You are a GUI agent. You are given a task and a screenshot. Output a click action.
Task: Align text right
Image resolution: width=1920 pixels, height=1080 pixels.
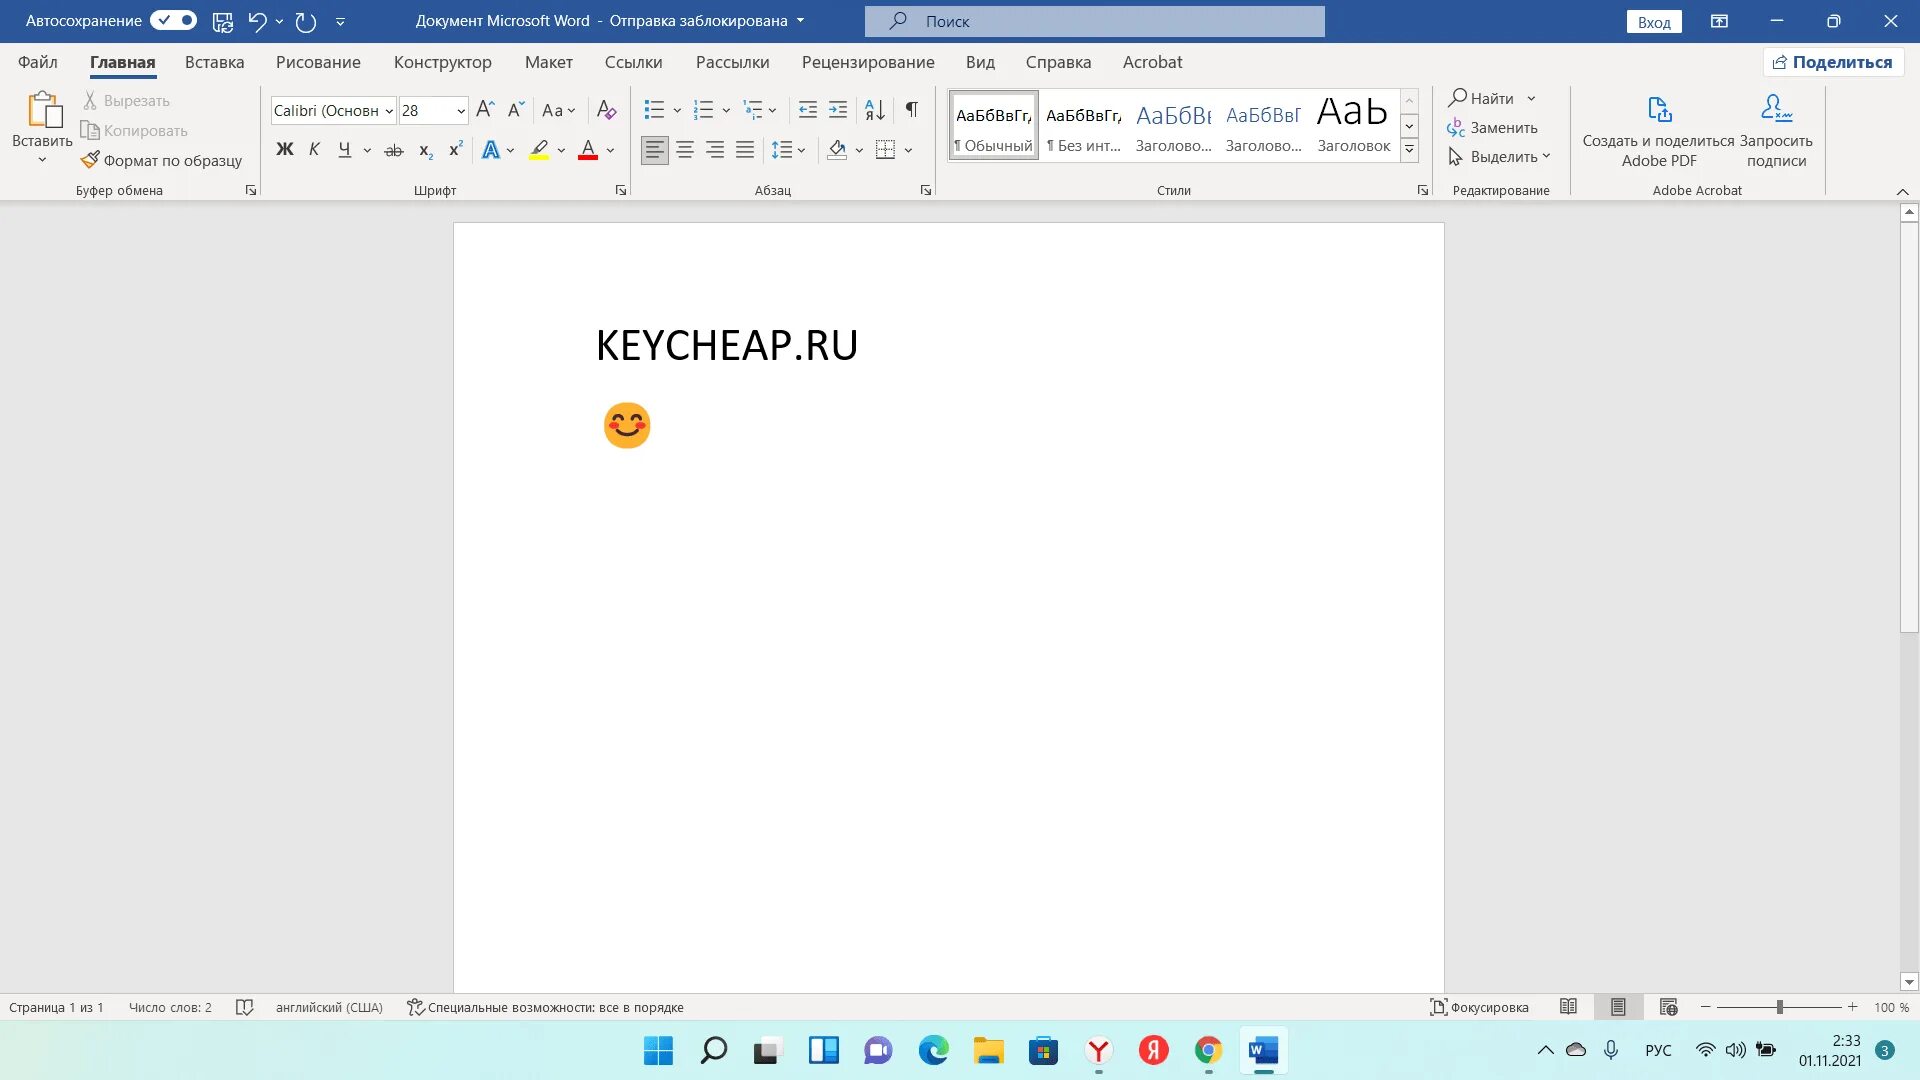coord(715,150)
